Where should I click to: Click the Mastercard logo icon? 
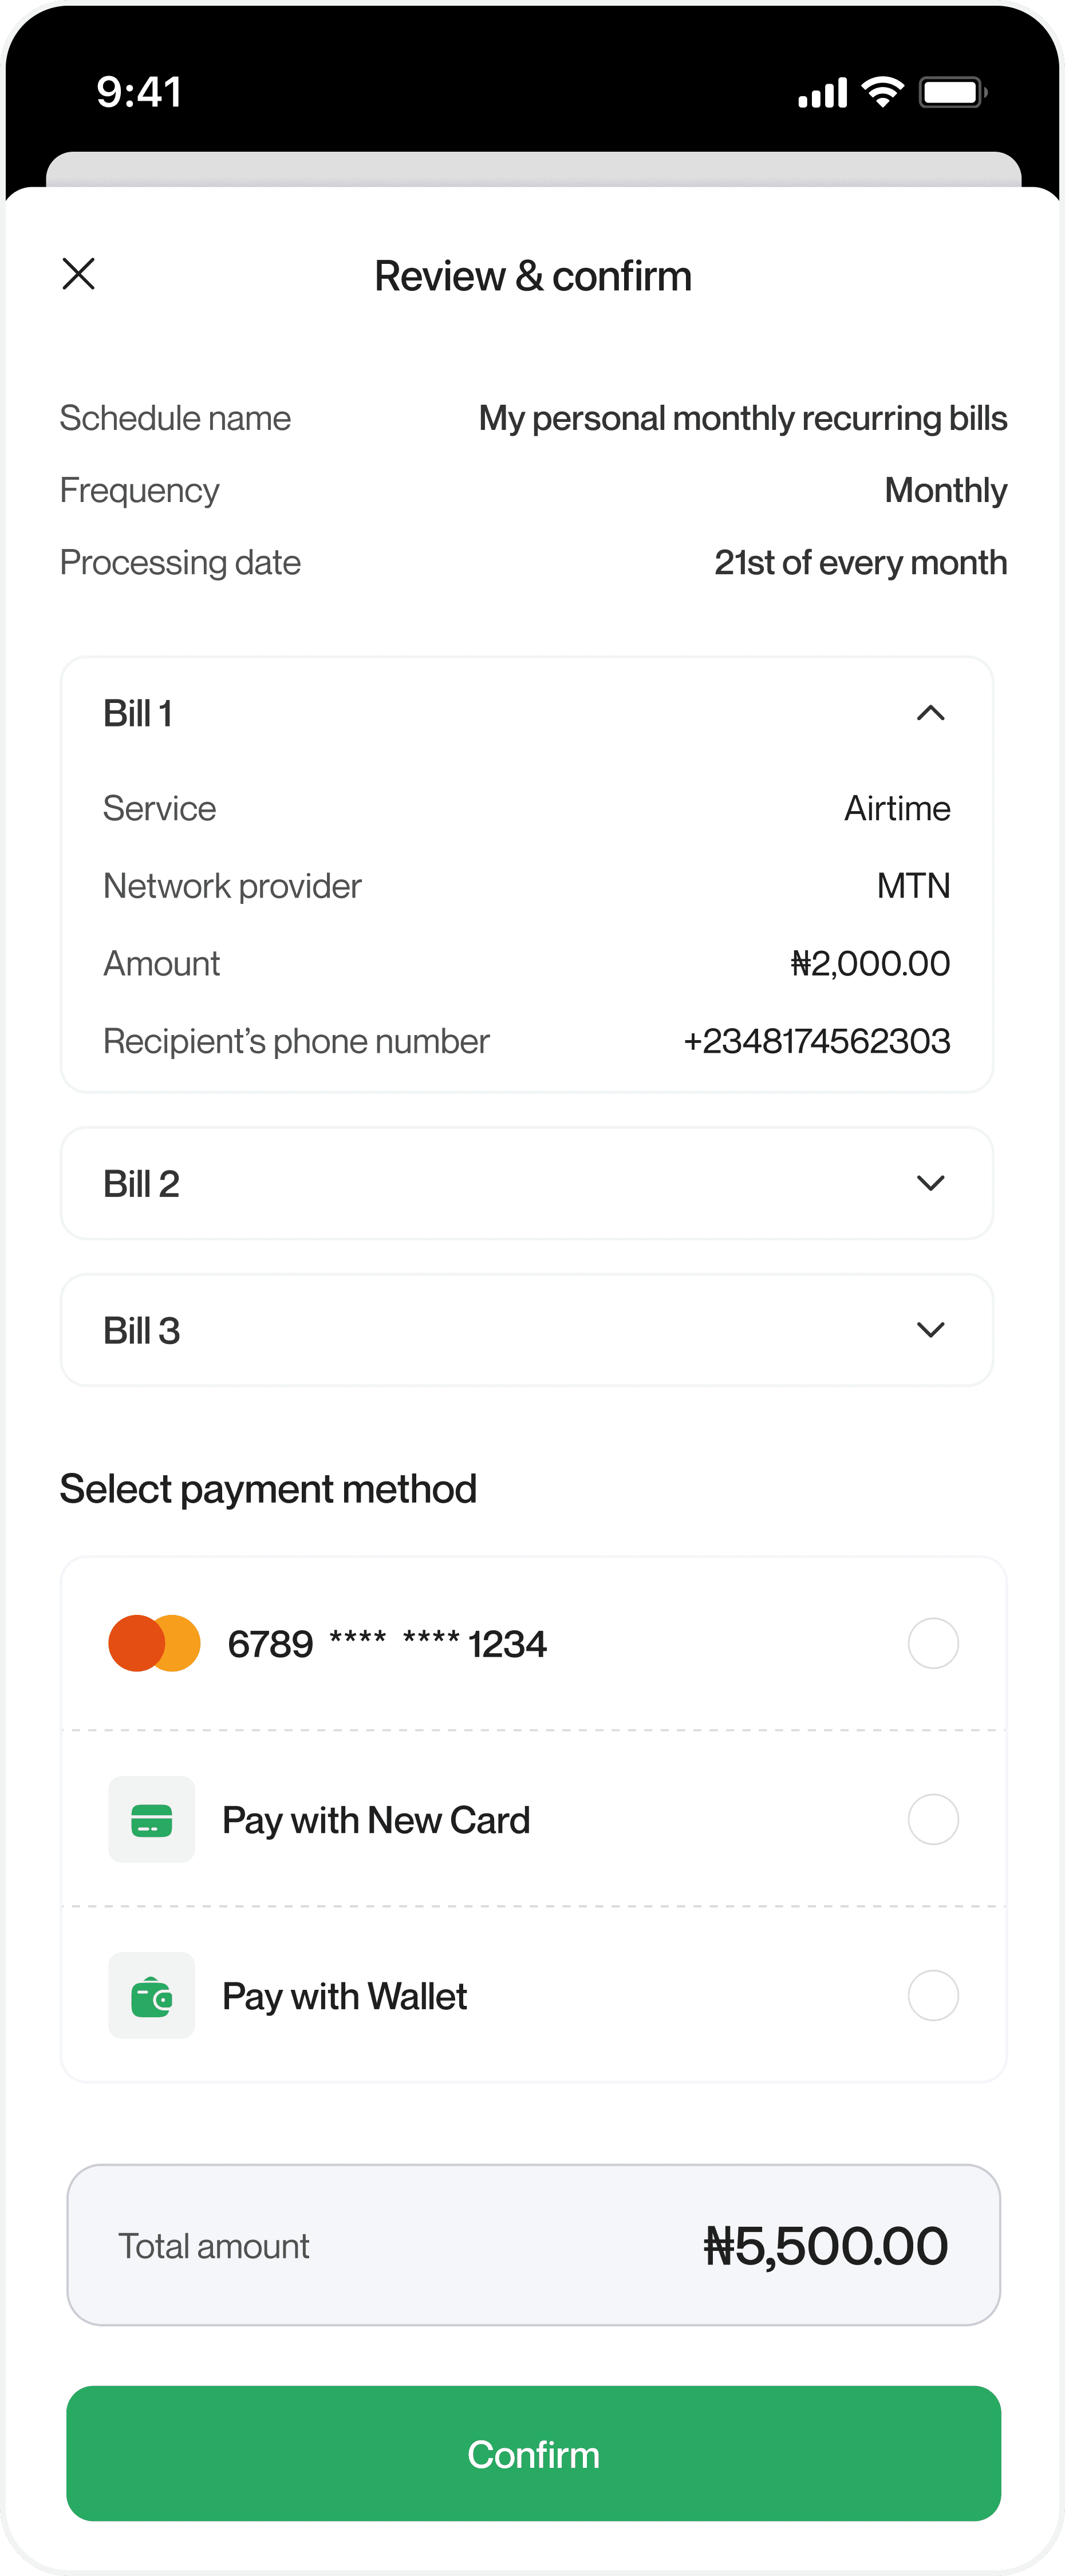pos(154,1643)
